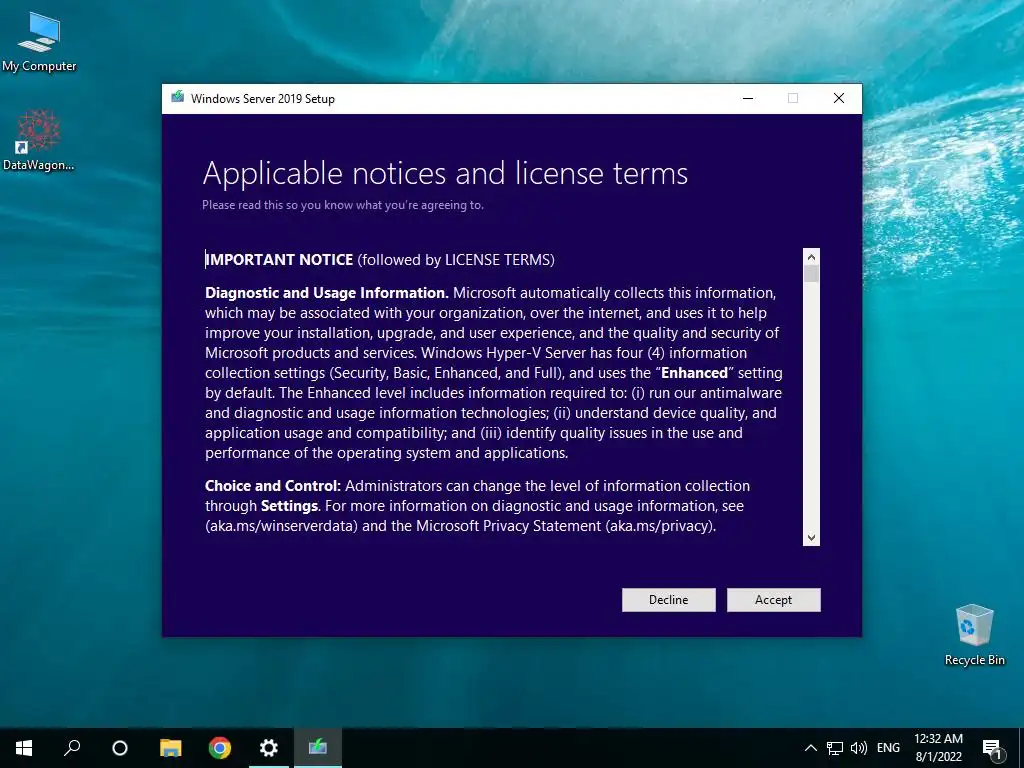Click '(aka.ms/privacy)' text
Image resolution: width=1024 pixels, height=768 pixels.
pyautogui.click(x=659, y=526)
